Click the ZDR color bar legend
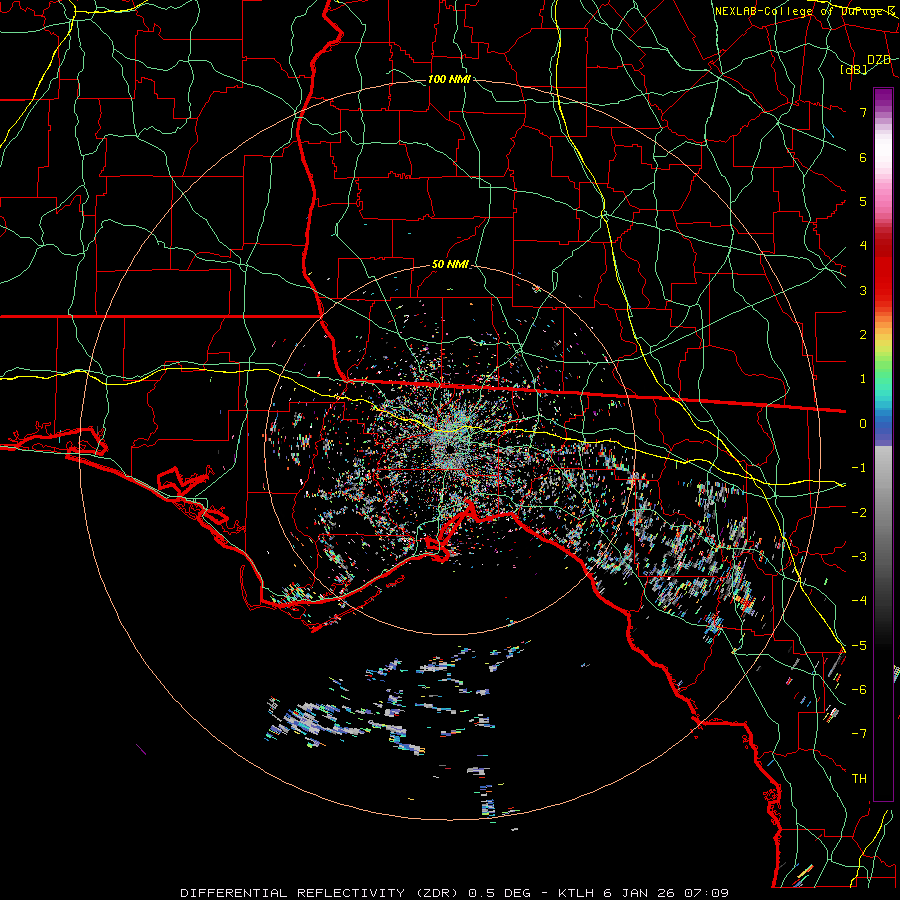The height and width of the screenshot is (900, 900). [883, 444]
